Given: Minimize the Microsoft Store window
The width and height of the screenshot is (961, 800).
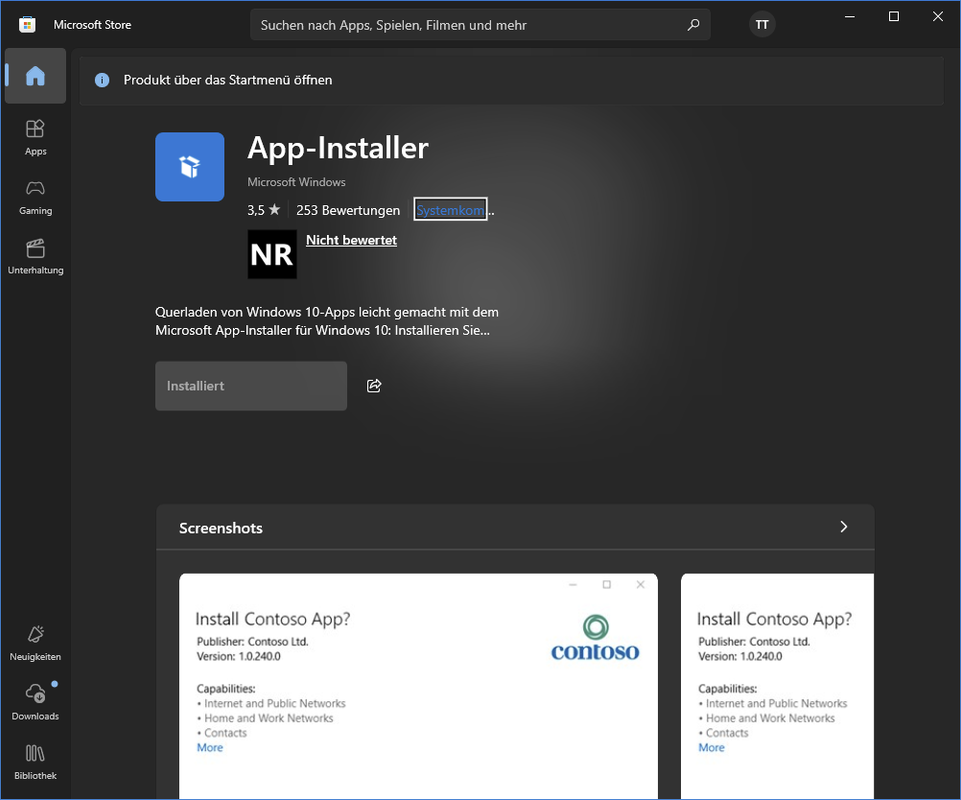Looking at the screenshot, I should (x=849, y=17).
